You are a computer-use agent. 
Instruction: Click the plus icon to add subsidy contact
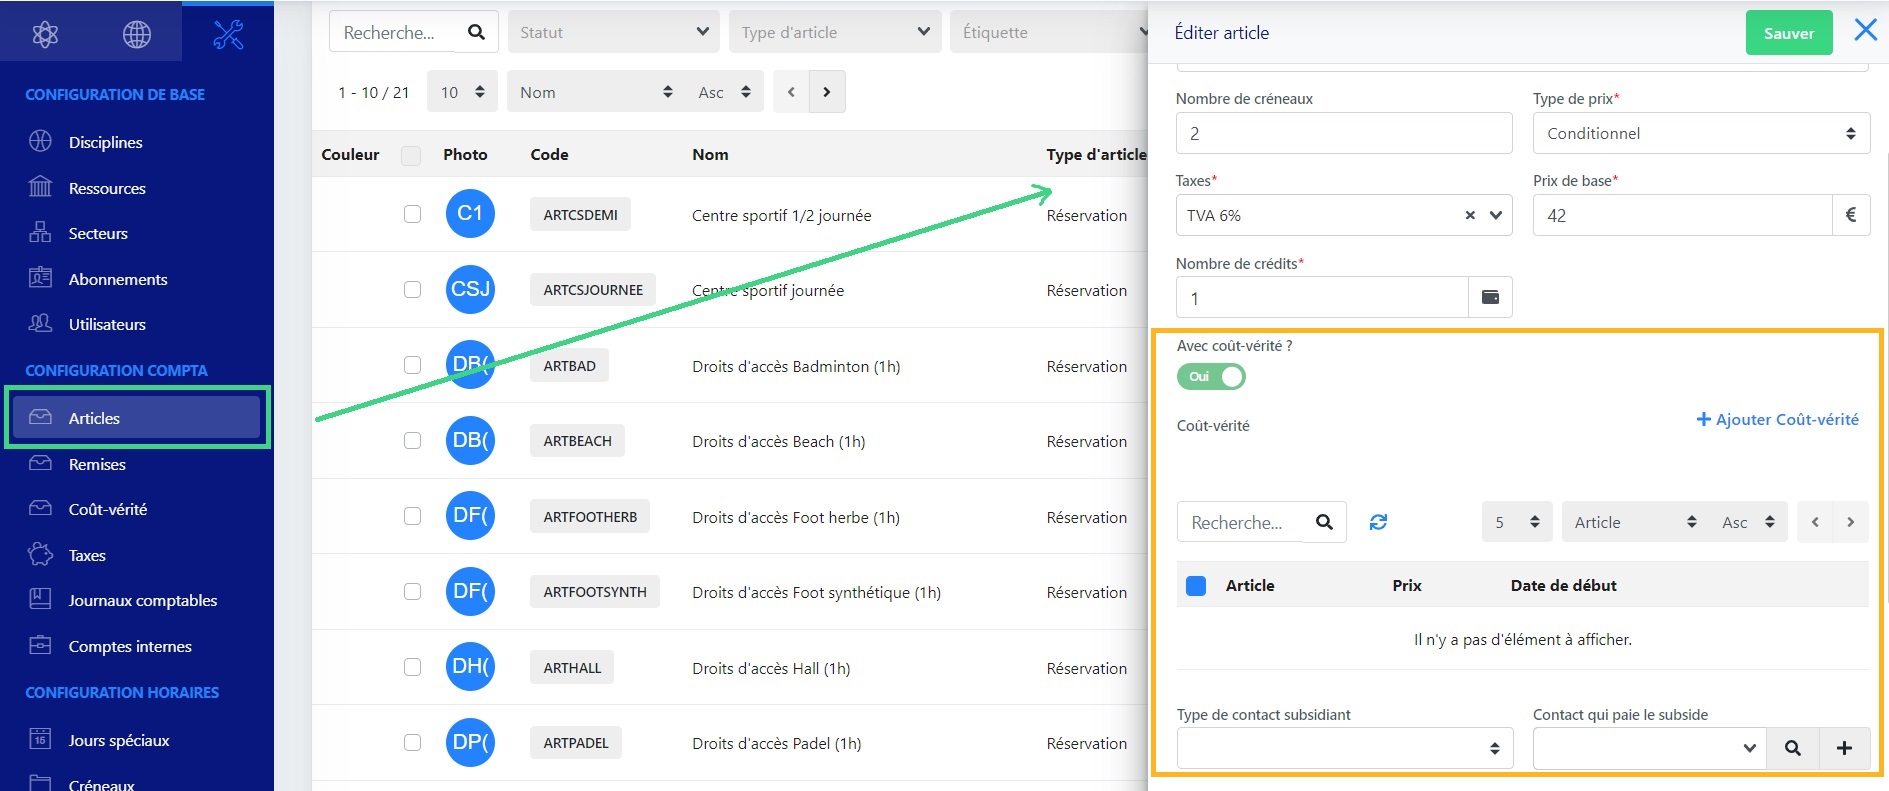pos(1845,748)
